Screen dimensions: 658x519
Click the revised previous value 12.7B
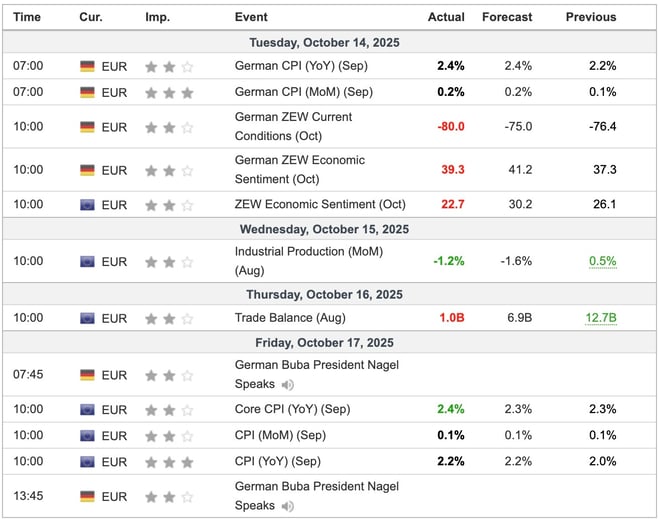pos(600,318)
